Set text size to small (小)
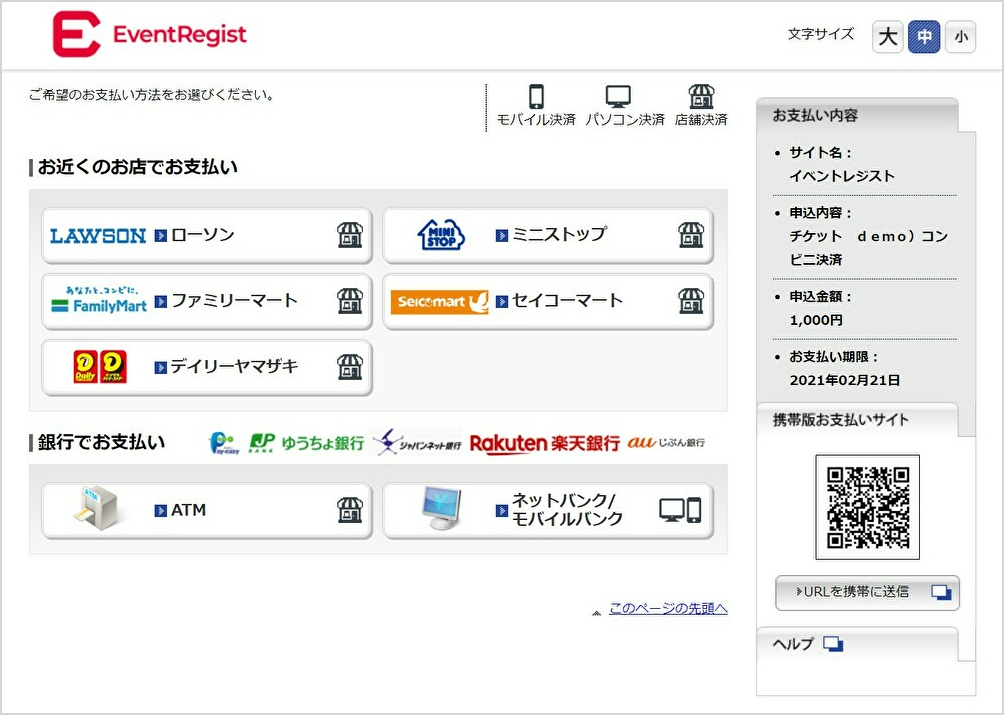The image size is (1004, 715). [x=960, y=36]
